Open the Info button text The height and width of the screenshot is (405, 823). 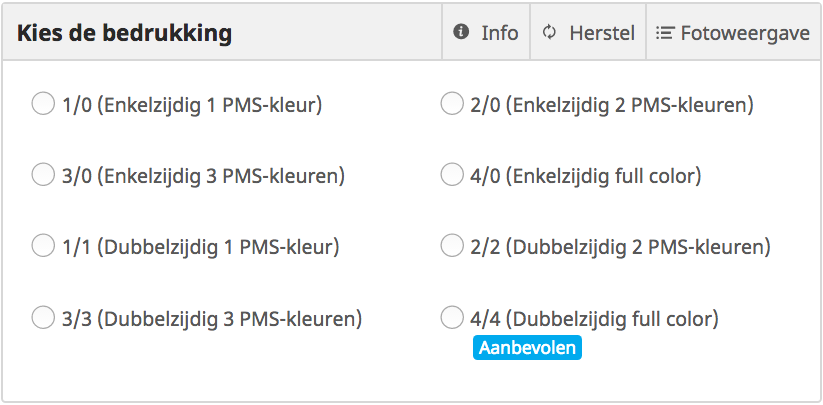pos(500,33)
